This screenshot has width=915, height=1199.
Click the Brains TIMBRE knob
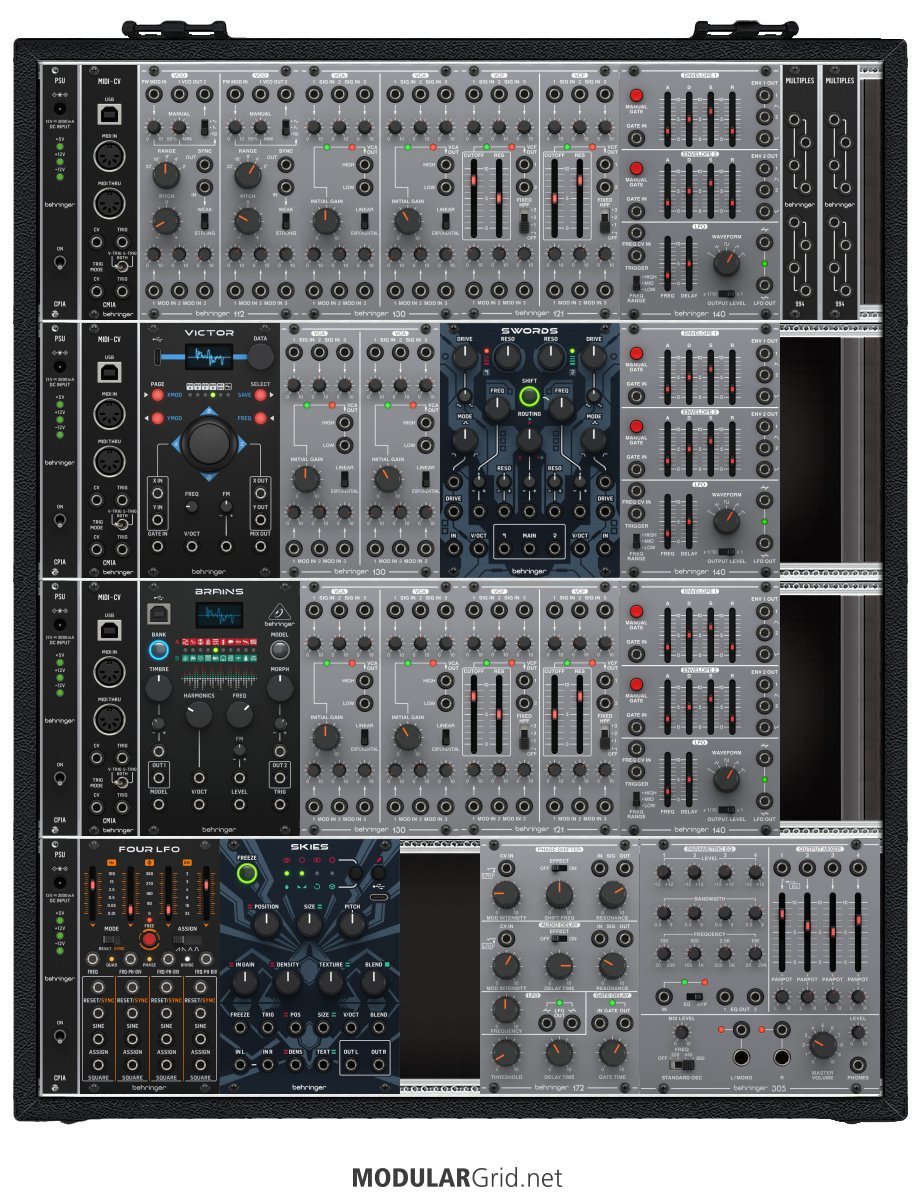point(158,687)
